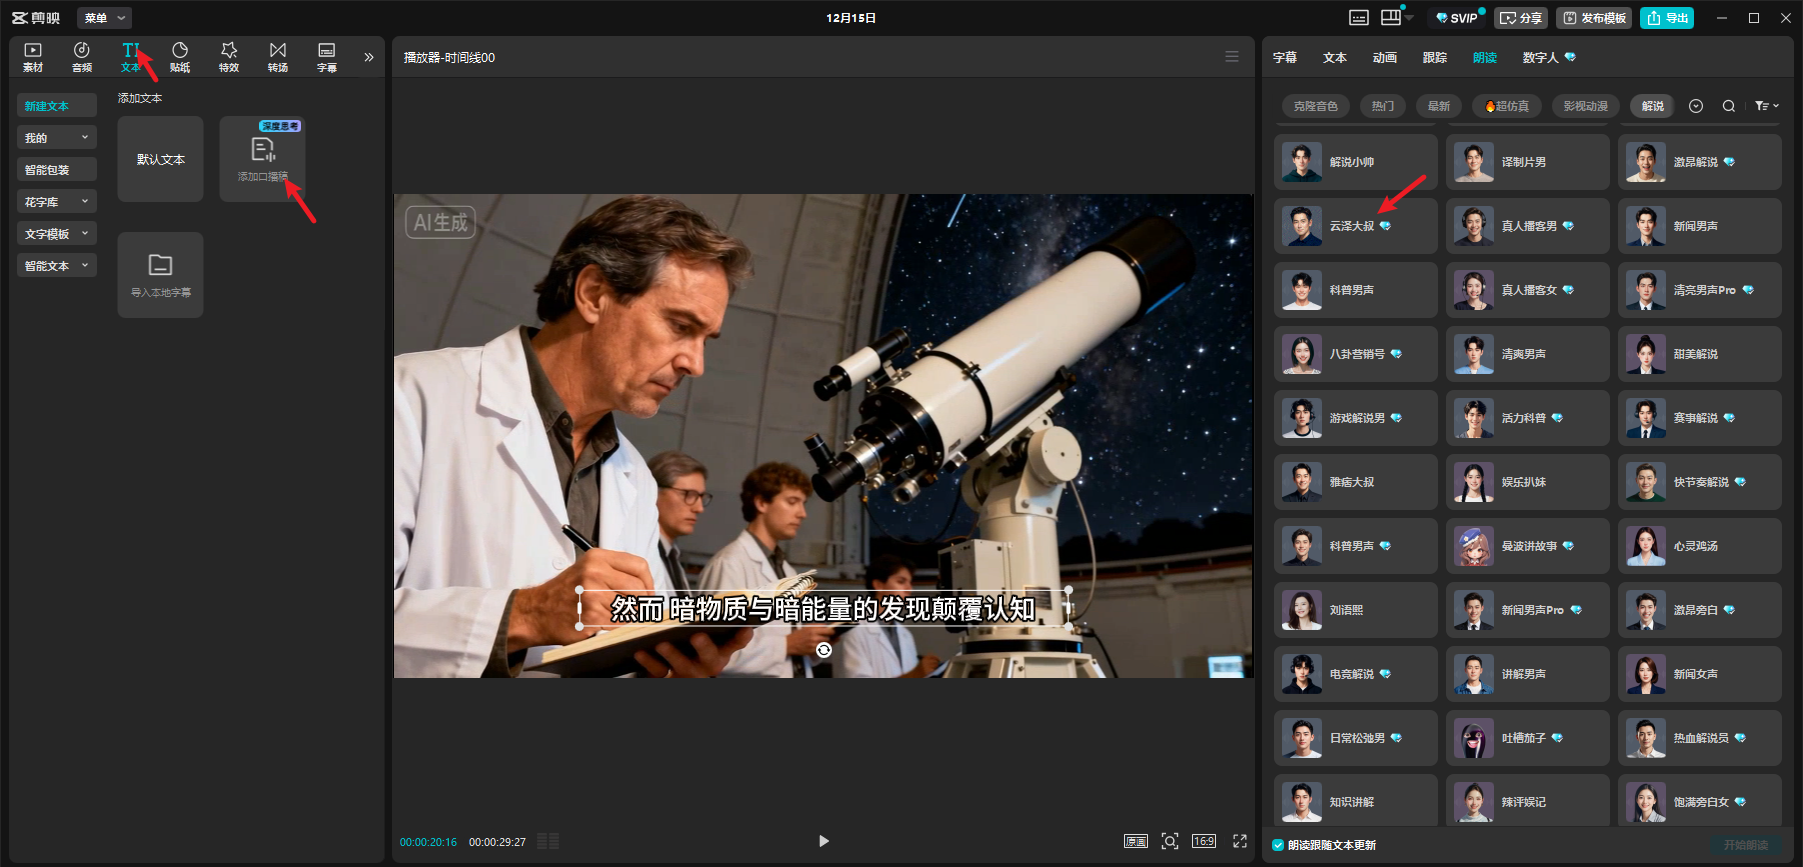The height and width of the screenshot is (867, 1803).
Task: Open the player panel hamburger menu
Action: click(1232, 57)
